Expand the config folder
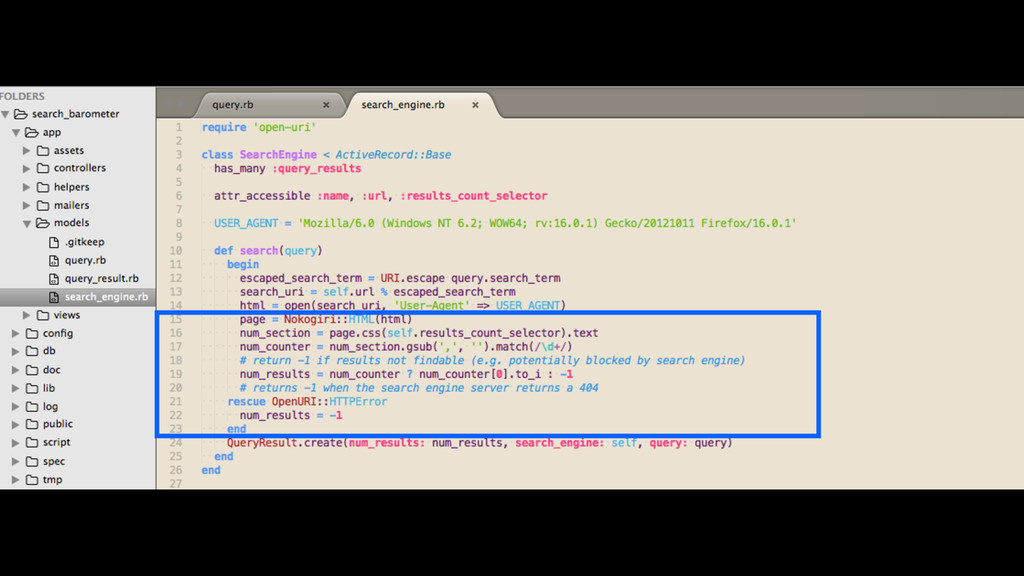The width and height of the screenshot is (1024, 576). (x=16, y=333)
